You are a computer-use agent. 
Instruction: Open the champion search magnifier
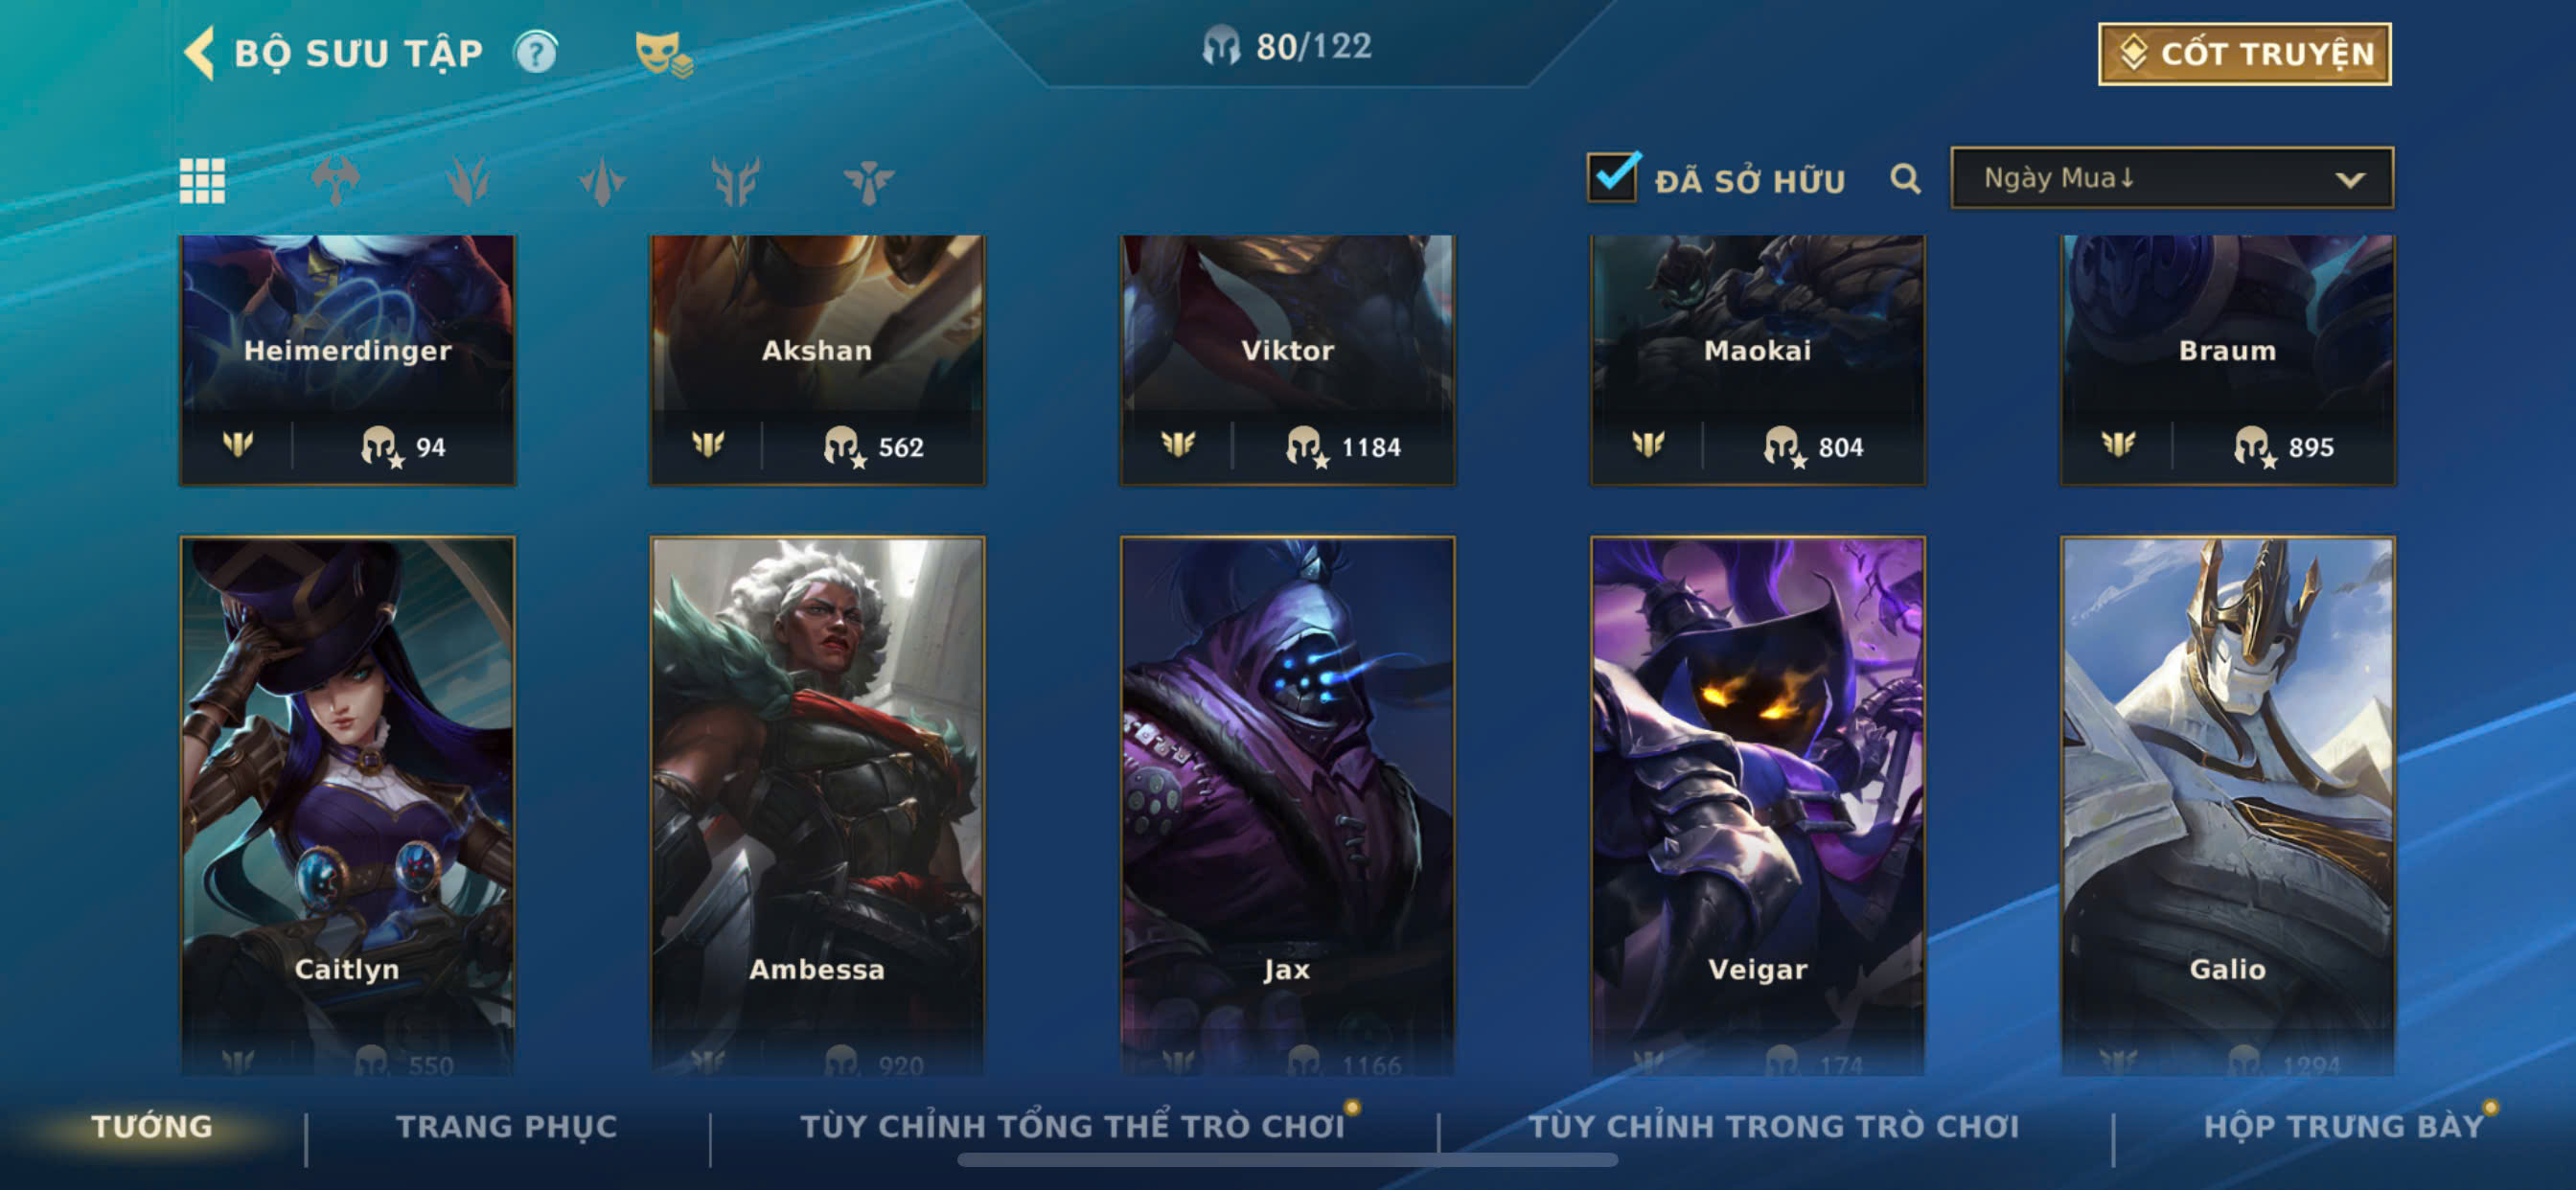tap(1905, 180)
